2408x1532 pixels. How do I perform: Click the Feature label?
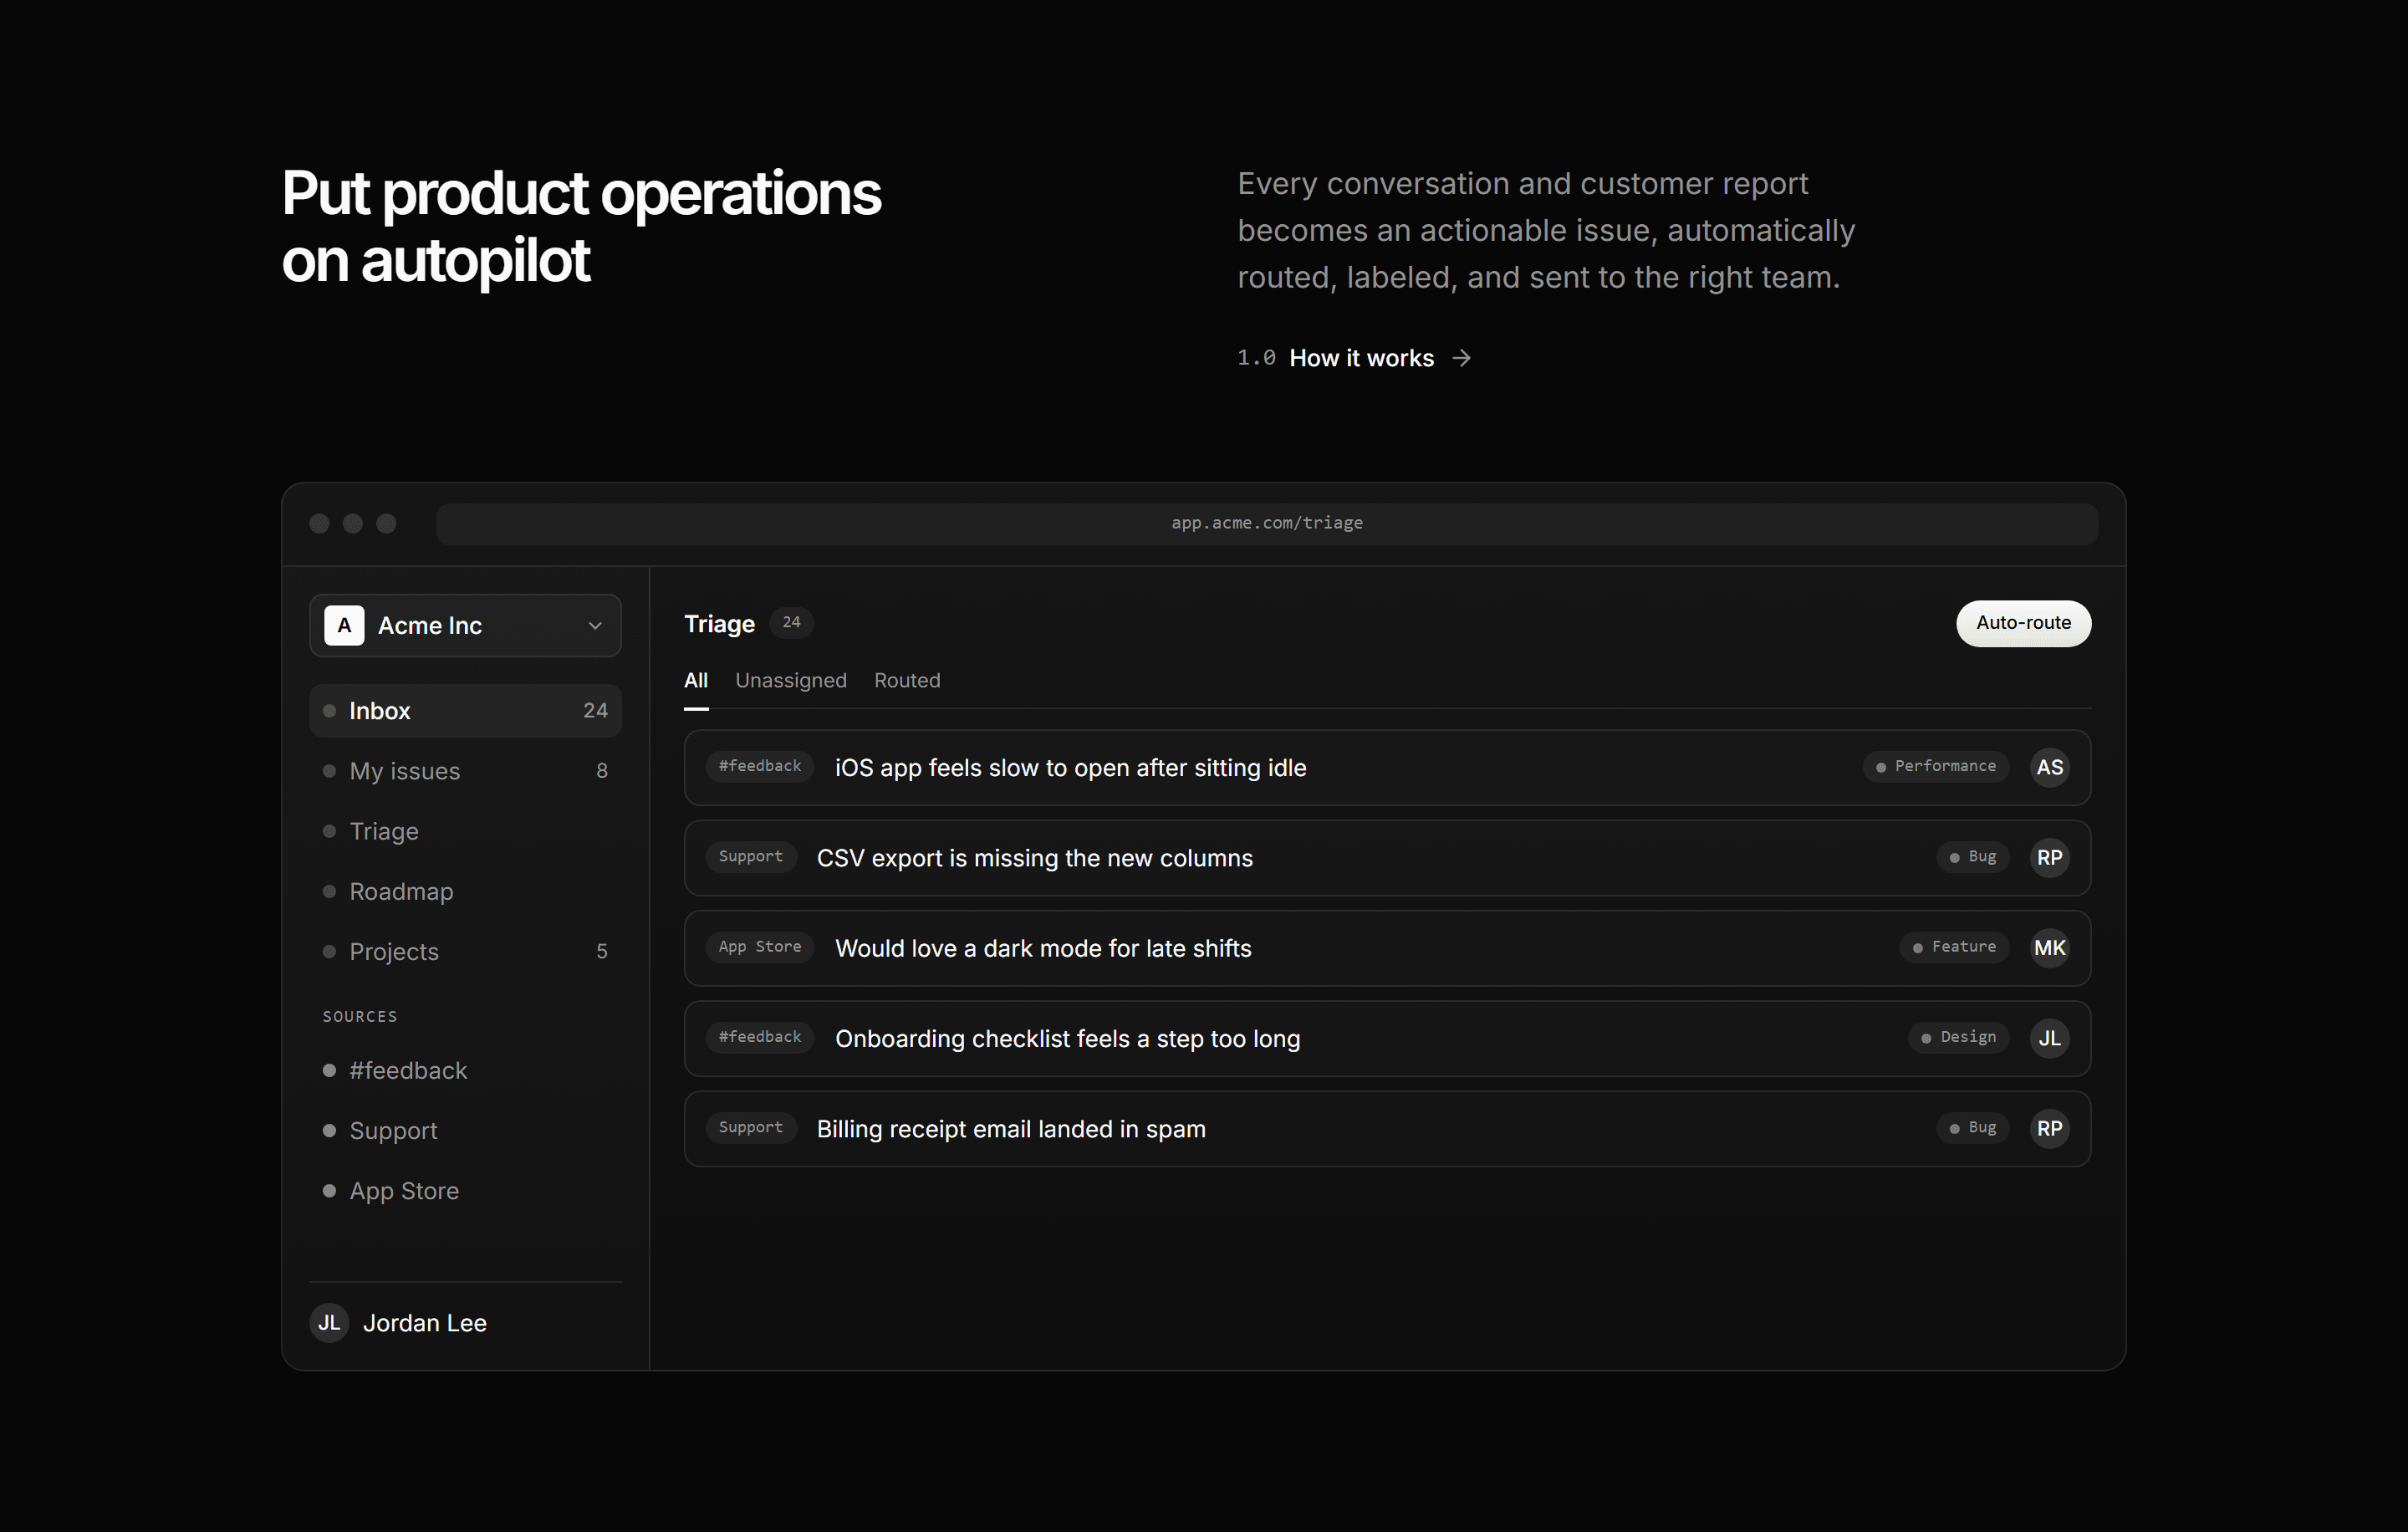(x=1954, y=947)
